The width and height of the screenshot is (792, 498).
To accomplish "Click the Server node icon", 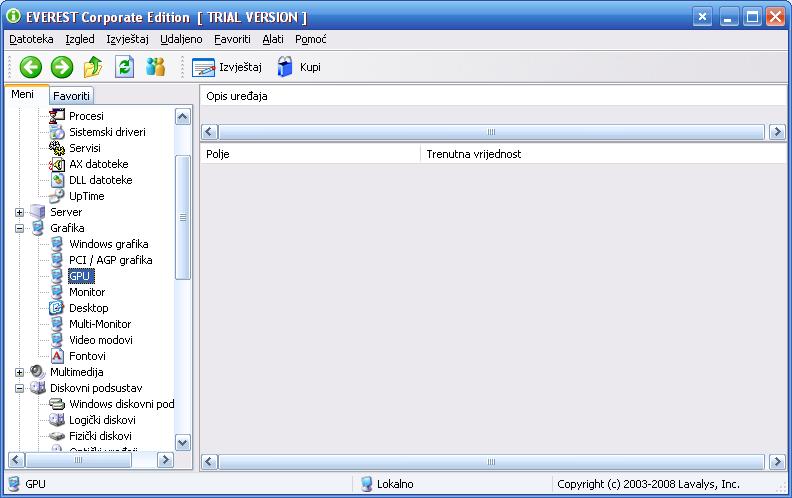I will (38, 212).
